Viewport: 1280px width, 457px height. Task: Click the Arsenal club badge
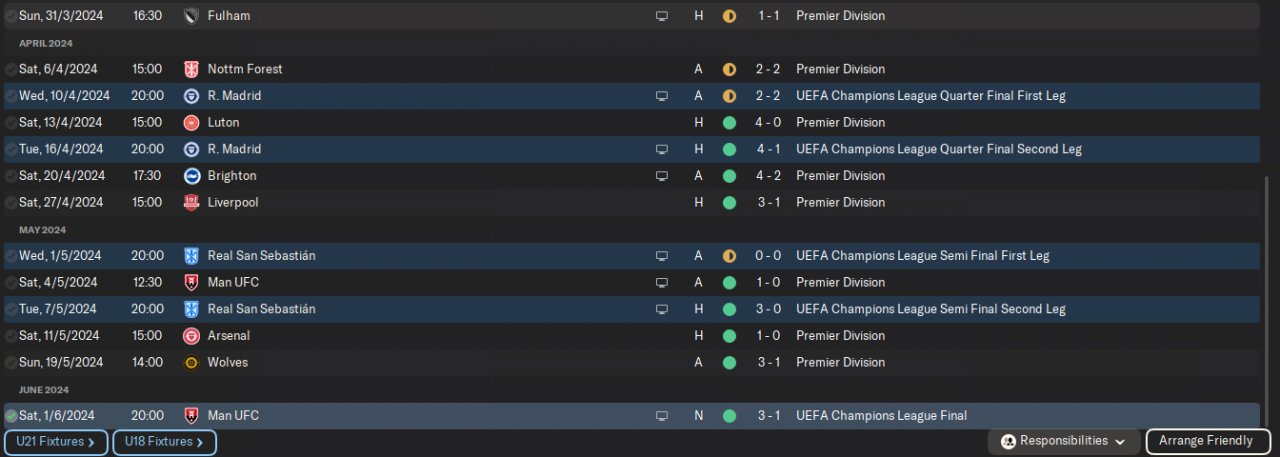(x=191, y=336)
